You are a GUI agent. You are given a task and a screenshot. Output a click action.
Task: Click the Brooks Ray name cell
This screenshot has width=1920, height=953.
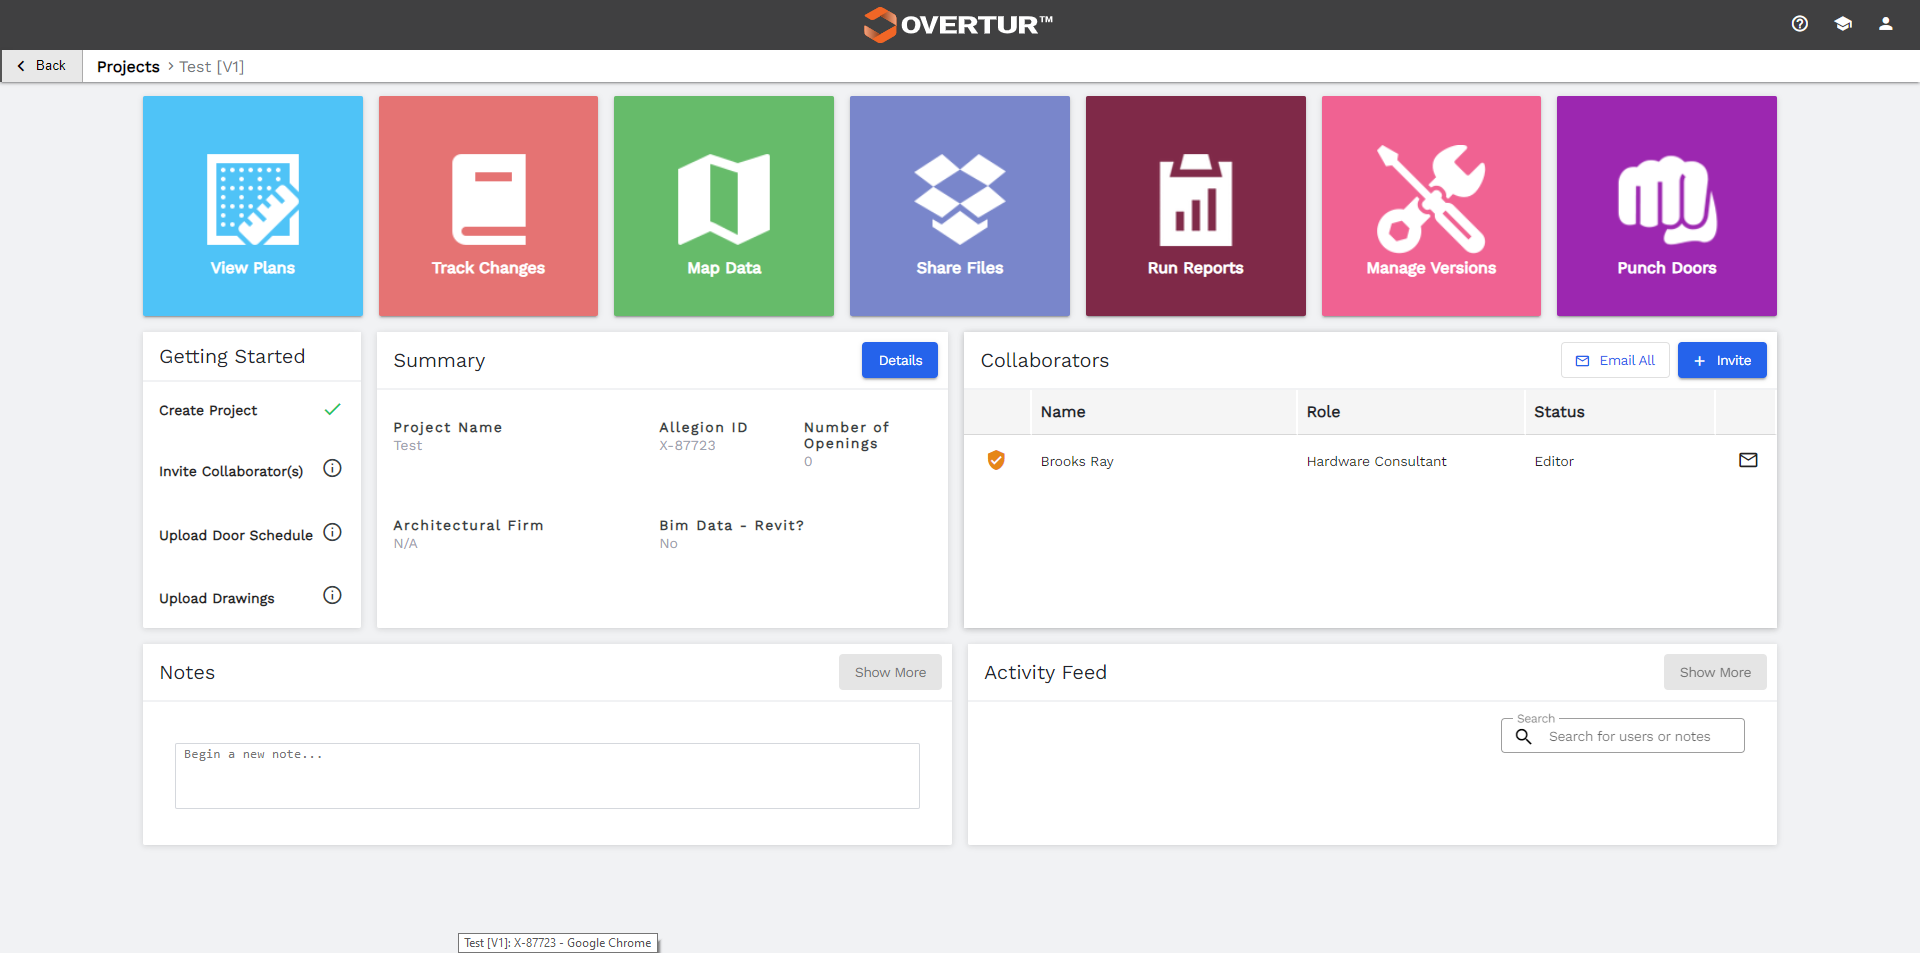pyautogui.click(x=1077, y=461)
